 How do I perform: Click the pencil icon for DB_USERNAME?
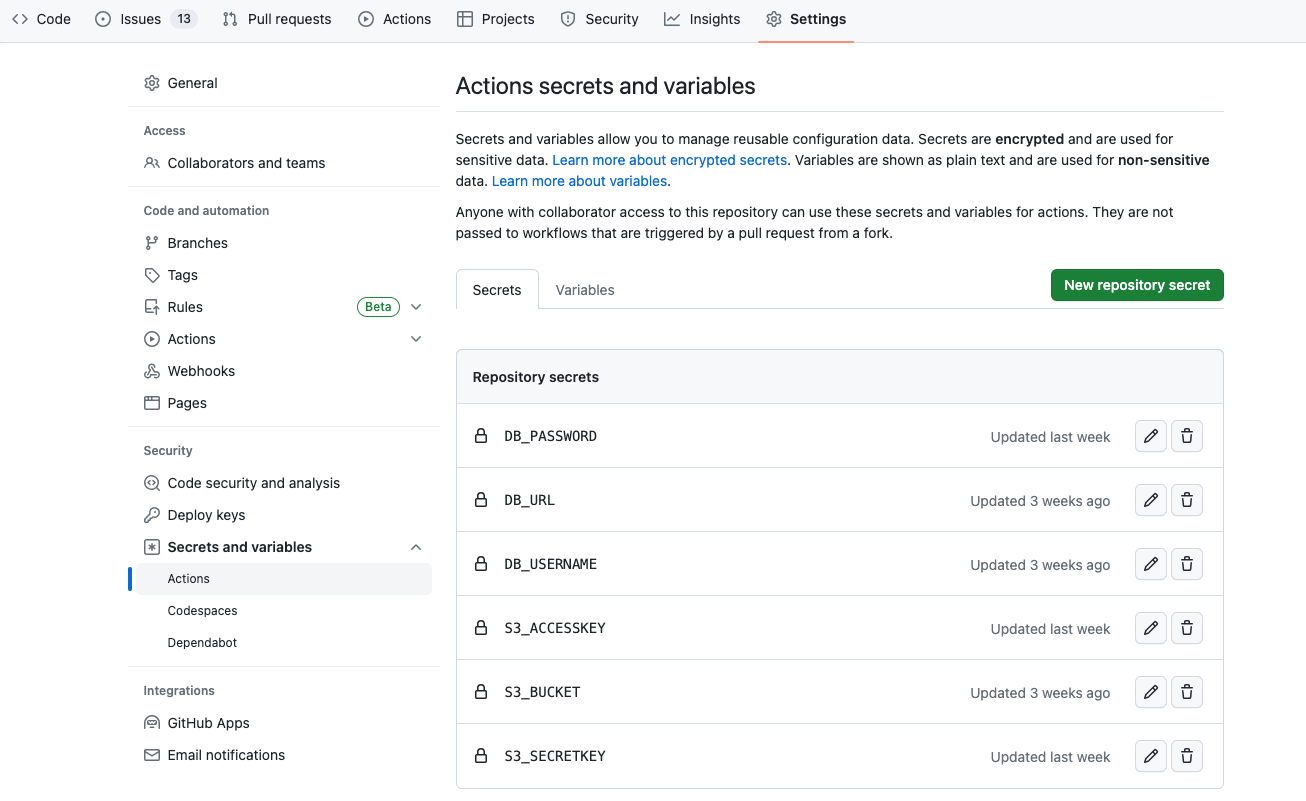coord(1151,564)
